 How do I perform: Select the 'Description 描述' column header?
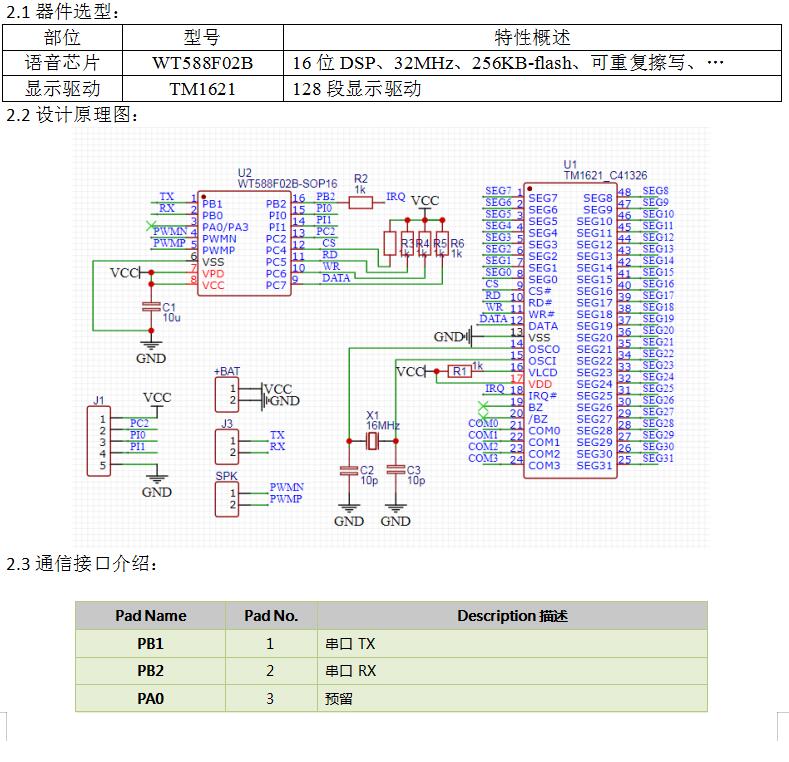(x=512, y=616)
